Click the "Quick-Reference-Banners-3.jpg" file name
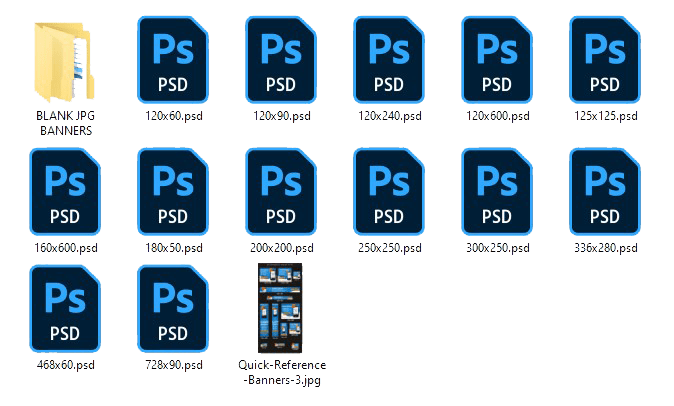 click(282, 372)
